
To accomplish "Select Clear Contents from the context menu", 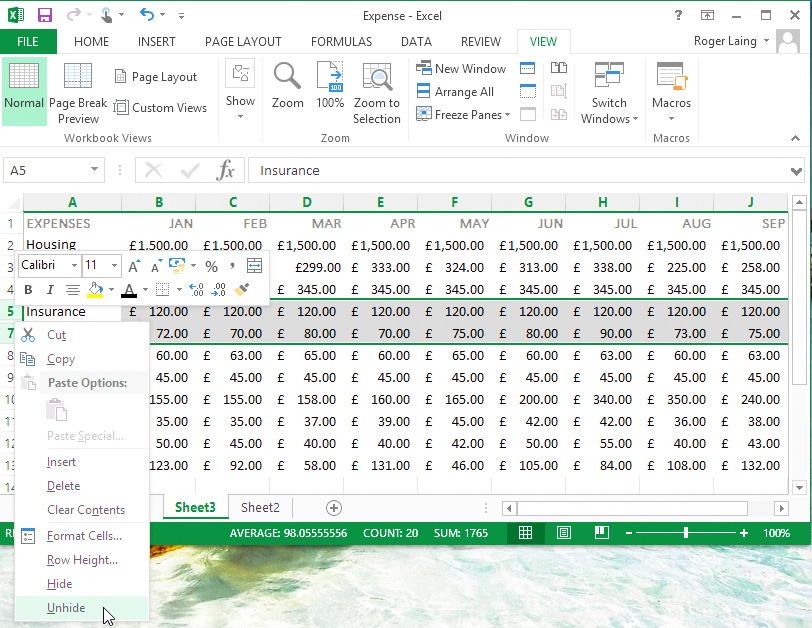I will (x=88, y=510).
